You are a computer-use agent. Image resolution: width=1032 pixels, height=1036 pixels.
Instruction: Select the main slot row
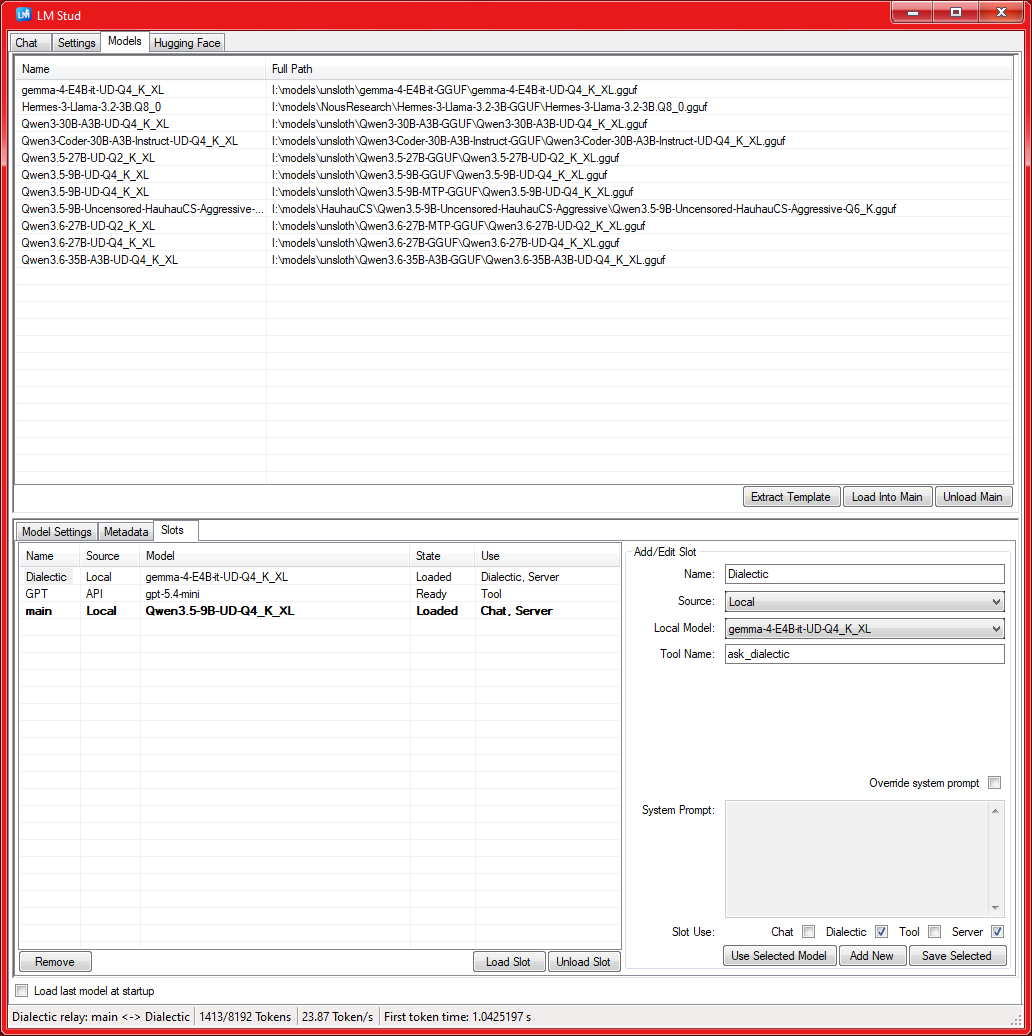point(320,611)
